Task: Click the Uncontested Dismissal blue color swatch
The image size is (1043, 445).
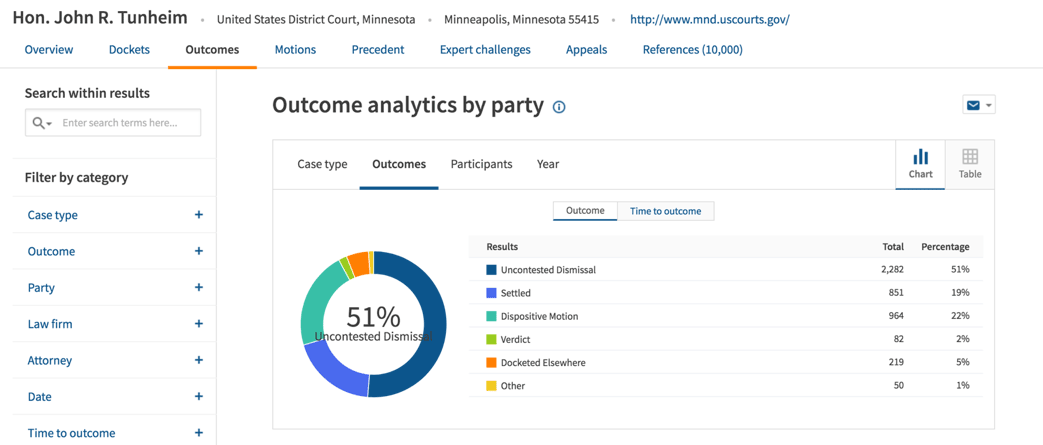Action: pos(491,270)
